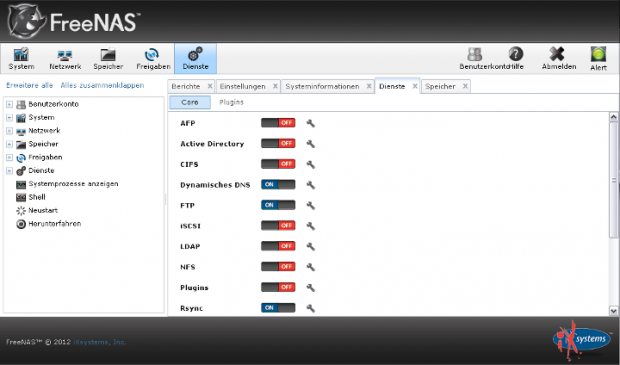The image size is (620, 365).
Task: Toggle the NFS service switch
Action: [x=278, y=267]
